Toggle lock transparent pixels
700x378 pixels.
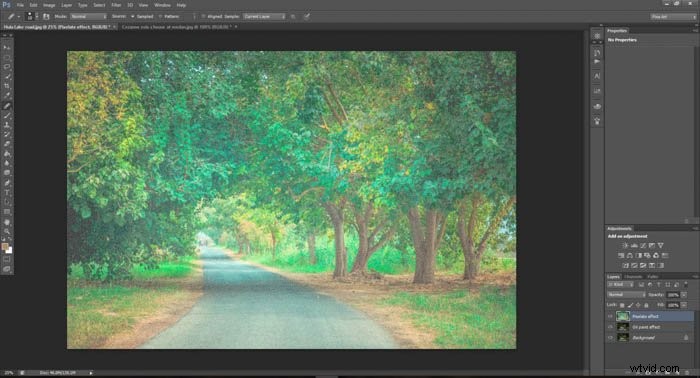pos(622,305)
